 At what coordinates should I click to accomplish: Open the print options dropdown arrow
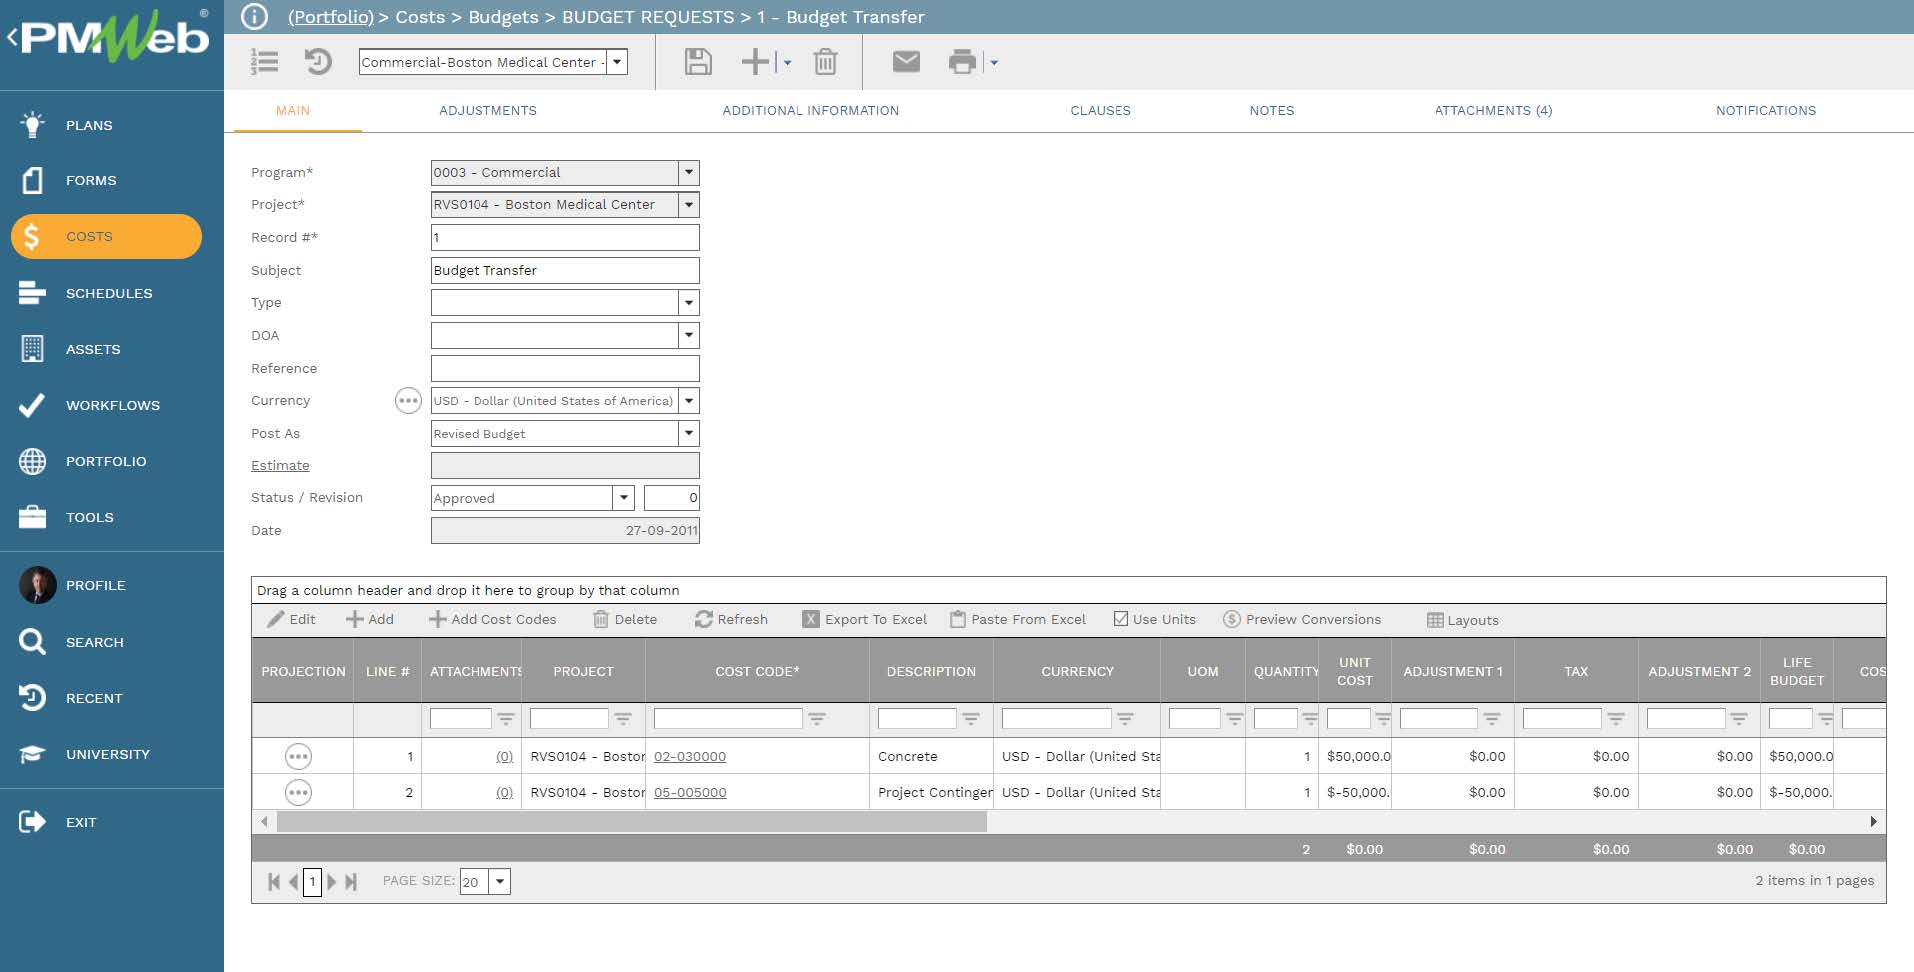click(x=993, y=62)
